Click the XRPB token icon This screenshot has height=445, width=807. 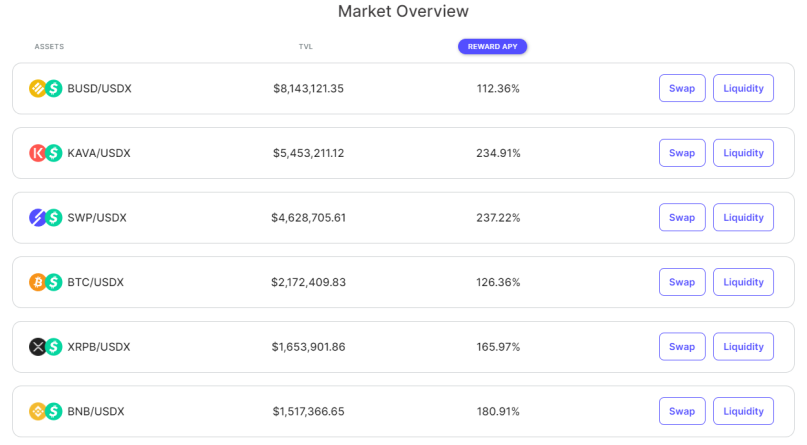click(37, 347)
